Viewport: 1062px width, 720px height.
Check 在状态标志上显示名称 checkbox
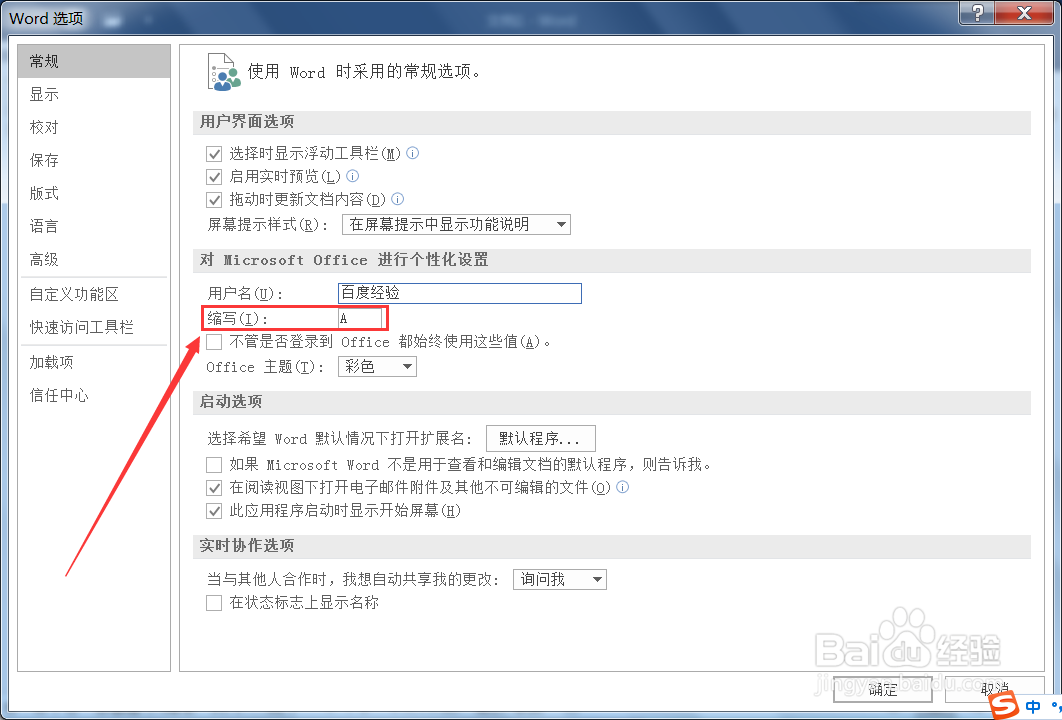pyautogui.click(x=214, y=603)
